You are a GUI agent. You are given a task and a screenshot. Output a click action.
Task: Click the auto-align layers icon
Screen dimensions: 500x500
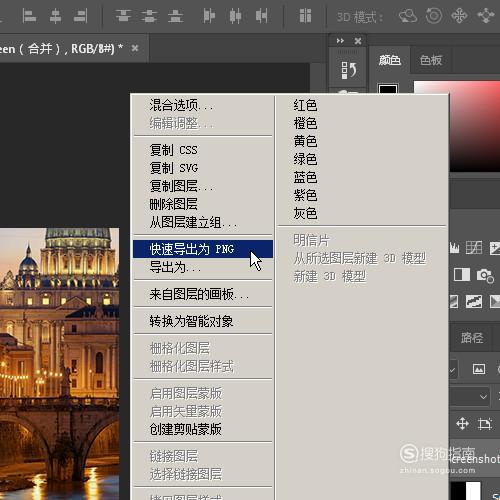coord(305,16)
